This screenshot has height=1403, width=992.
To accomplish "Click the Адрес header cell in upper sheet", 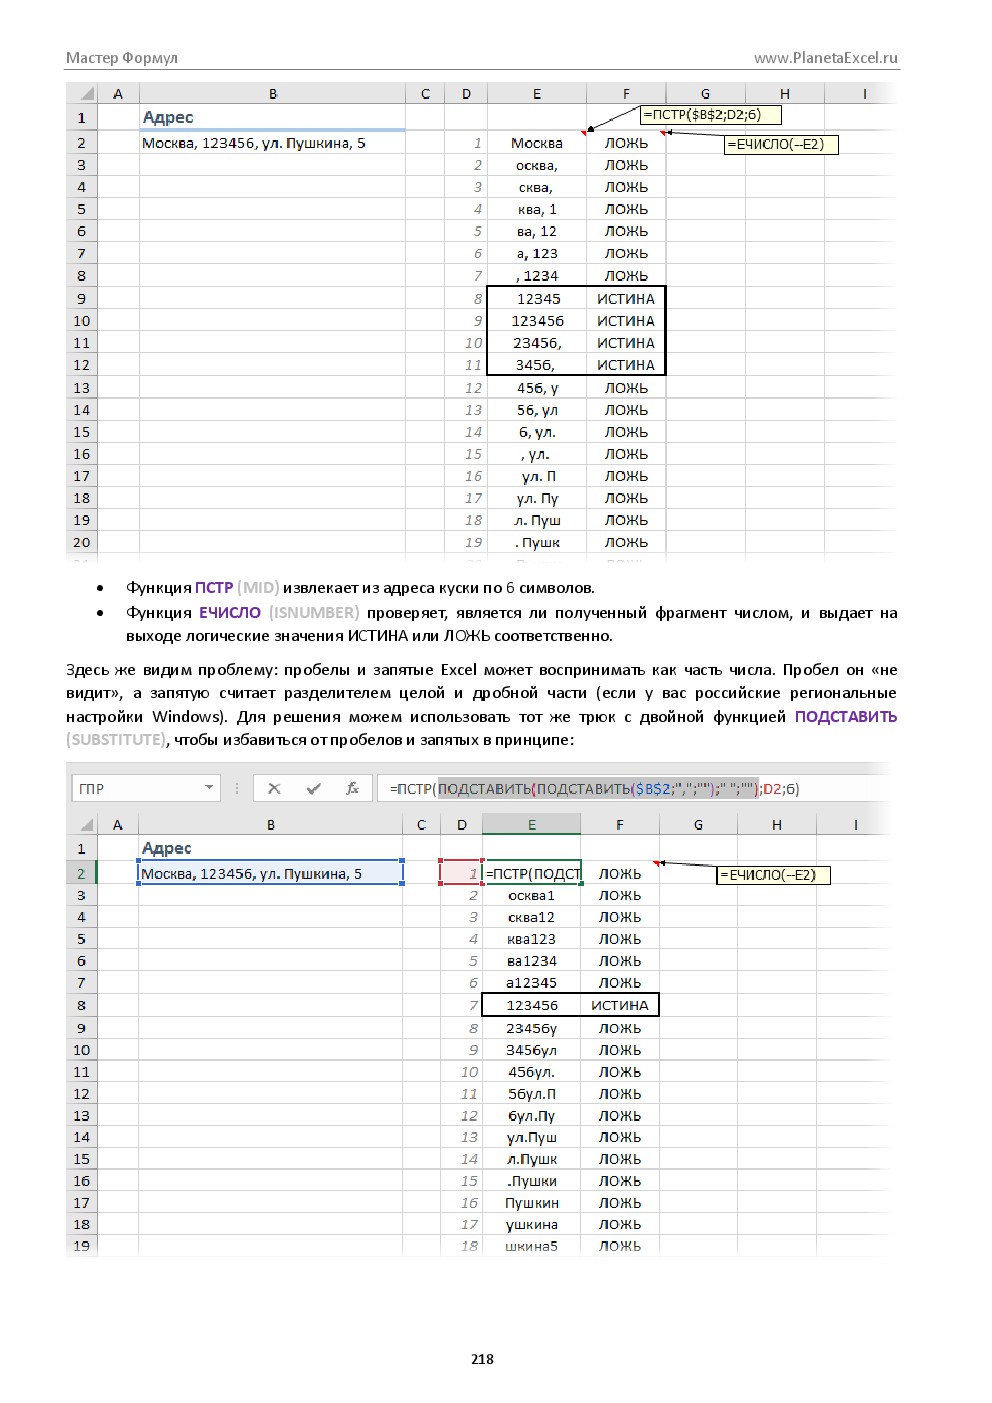I will click(272, 117).
